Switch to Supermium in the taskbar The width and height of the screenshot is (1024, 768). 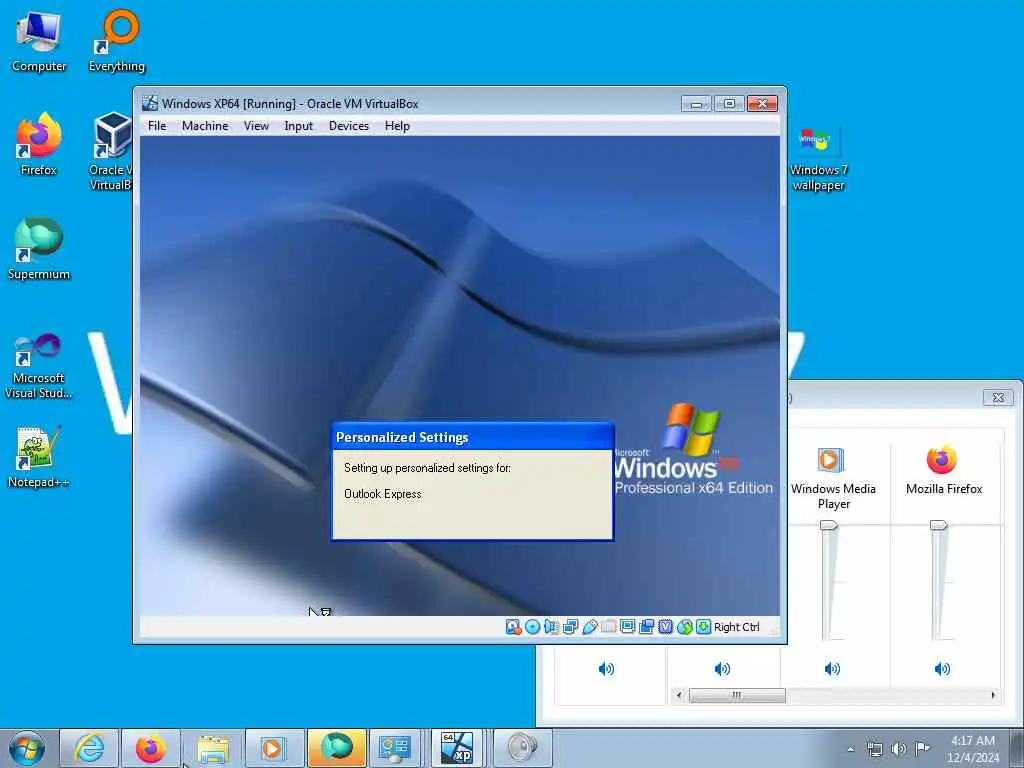pos(336,748)
